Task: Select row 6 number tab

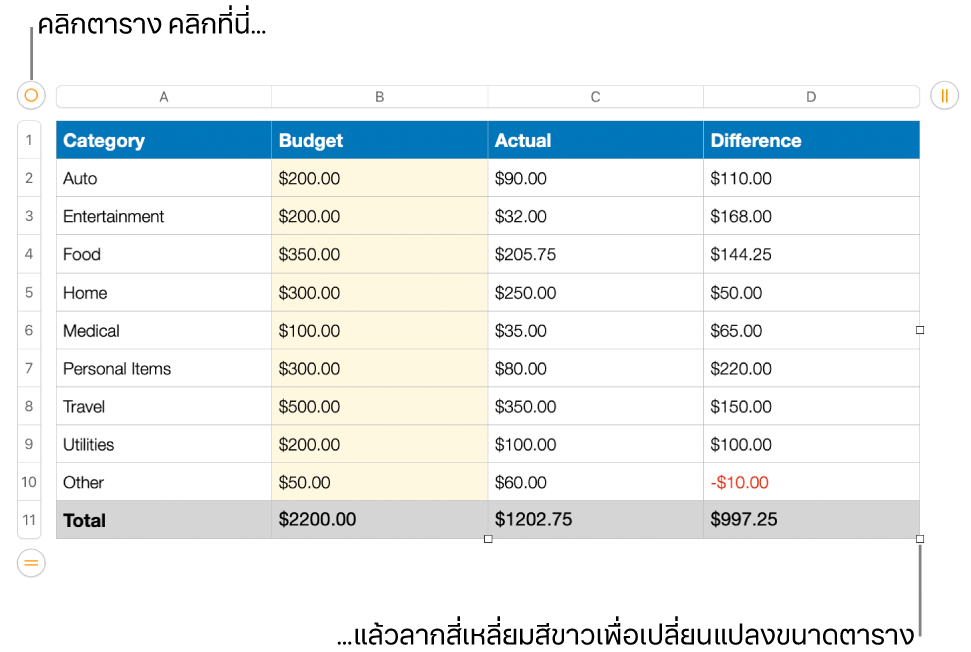Action: [29, 330]
